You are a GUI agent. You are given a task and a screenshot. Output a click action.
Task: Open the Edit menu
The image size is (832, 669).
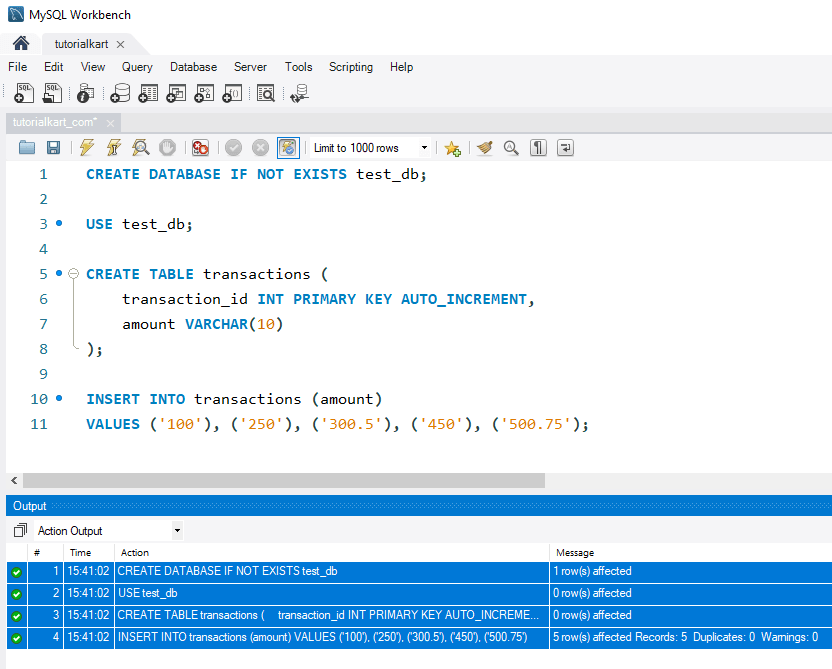pos(54,67)
